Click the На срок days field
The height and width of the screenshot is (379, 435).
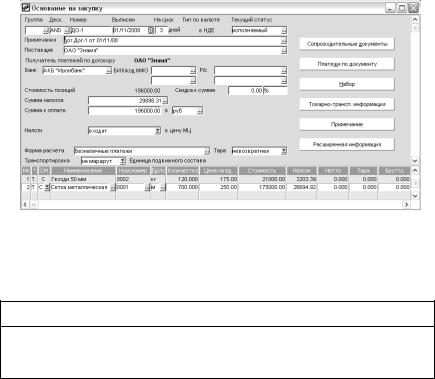point(161,30)
